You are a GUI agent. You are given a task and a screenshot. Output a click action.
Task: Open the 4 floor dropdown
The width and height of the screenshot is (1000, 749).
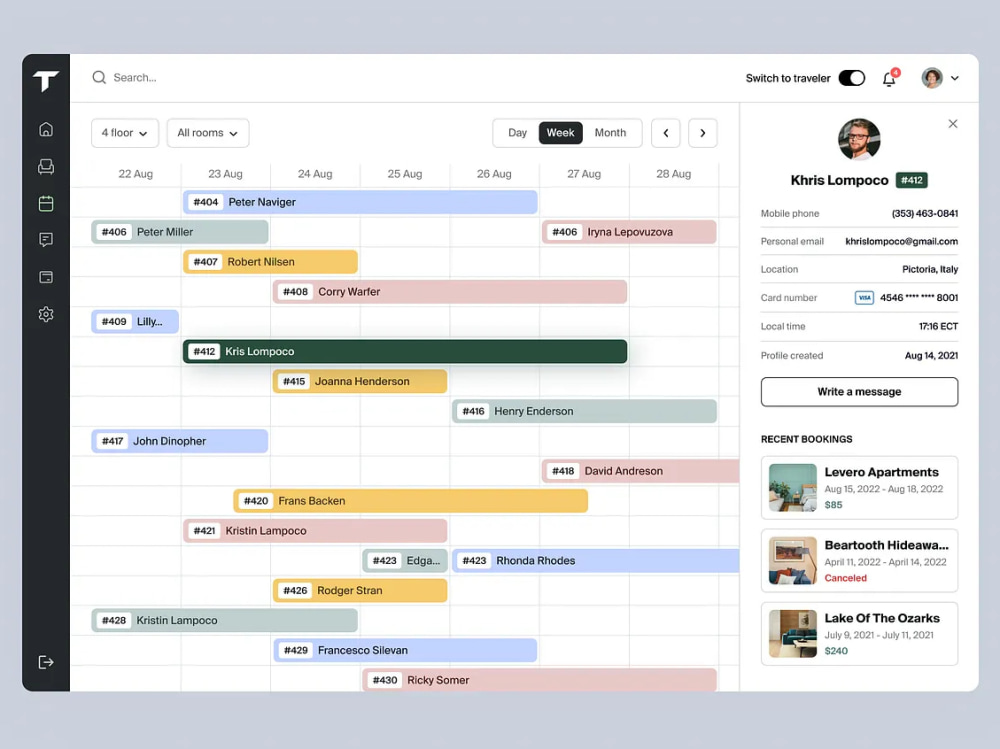[x=125, y=133]
